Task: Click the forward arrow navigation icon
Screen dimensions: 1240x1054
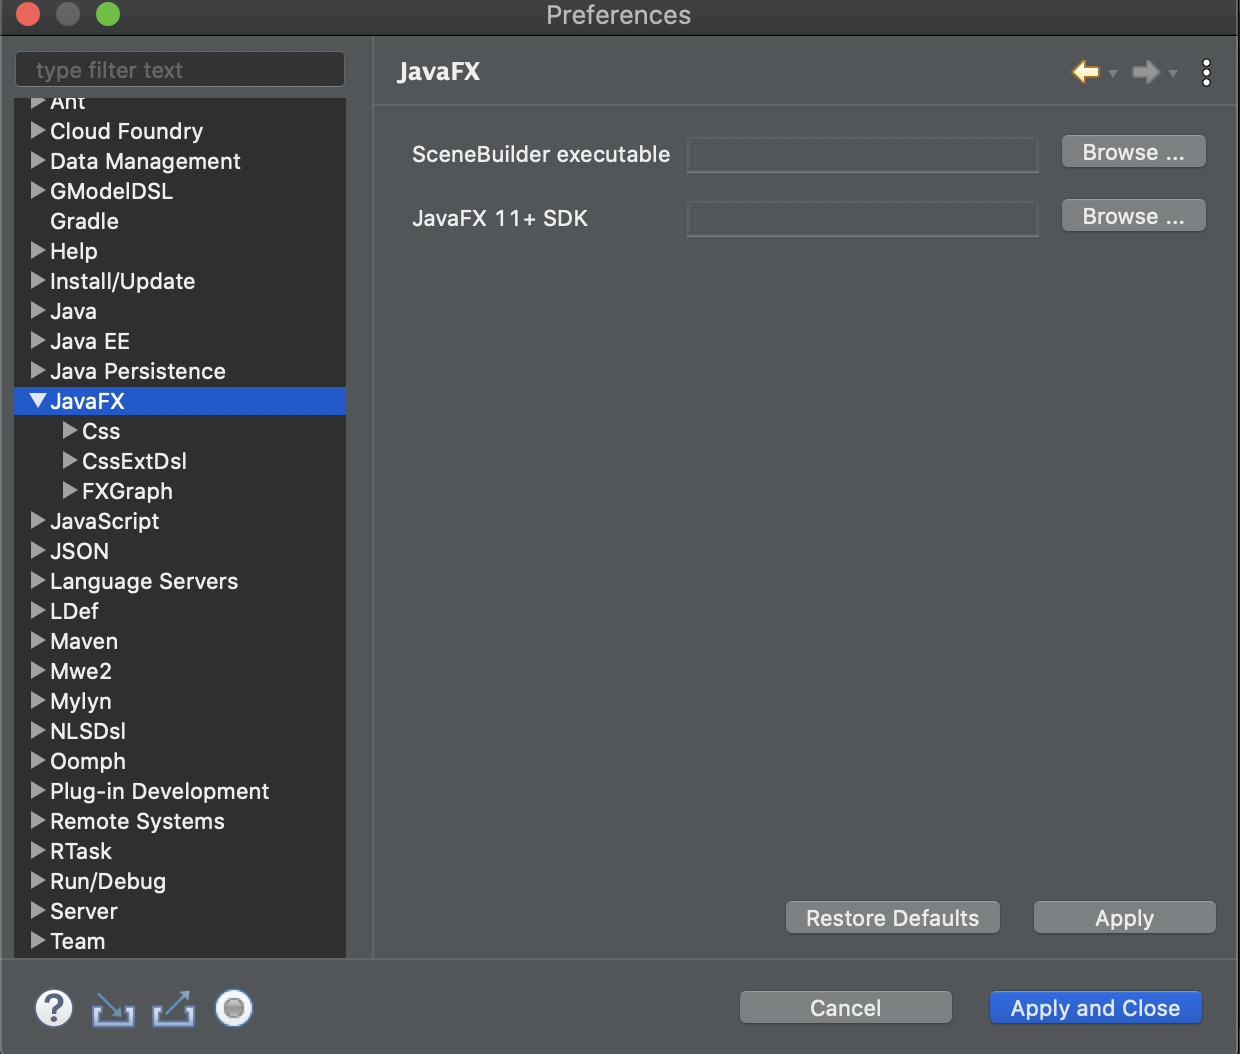Action: [1146, 71]
